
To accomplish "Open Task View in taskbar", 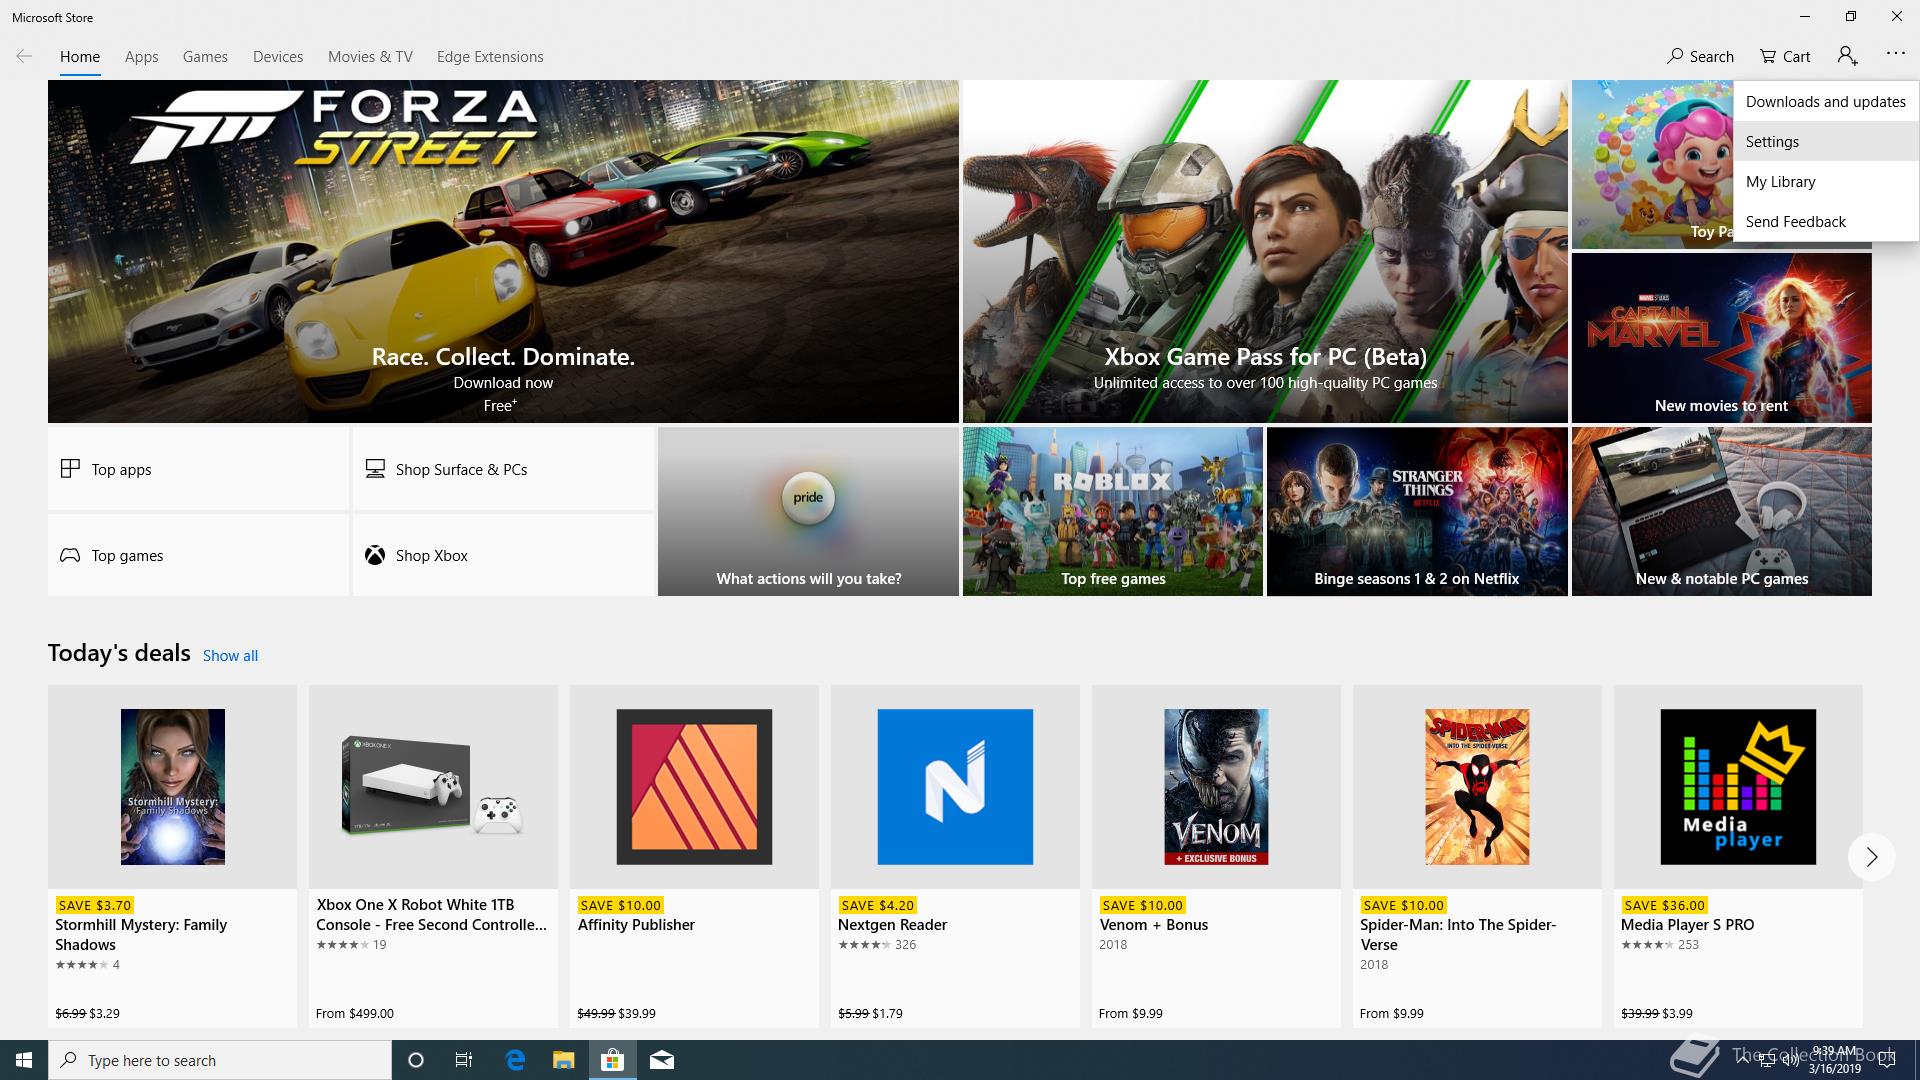I will tap(464, 1060).
